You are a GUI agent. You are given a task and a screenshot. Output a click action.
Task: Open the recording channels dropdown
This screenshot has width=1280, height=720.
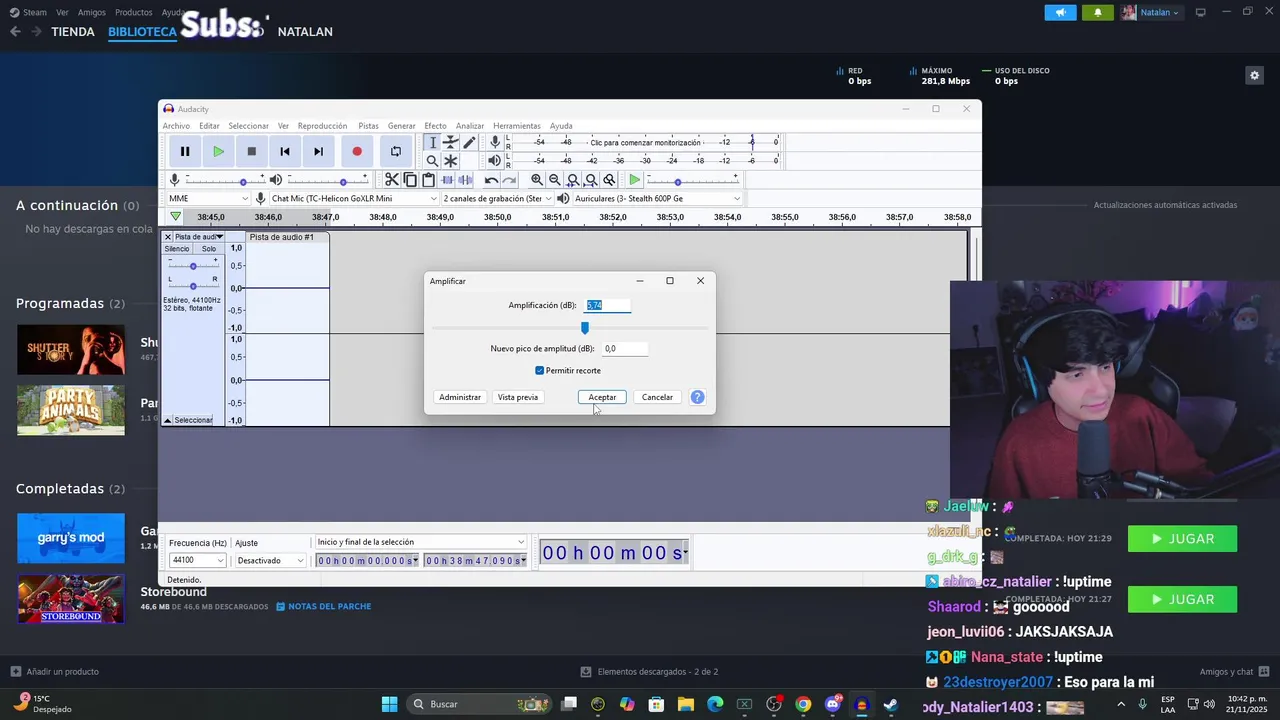[x=496, y=198]
